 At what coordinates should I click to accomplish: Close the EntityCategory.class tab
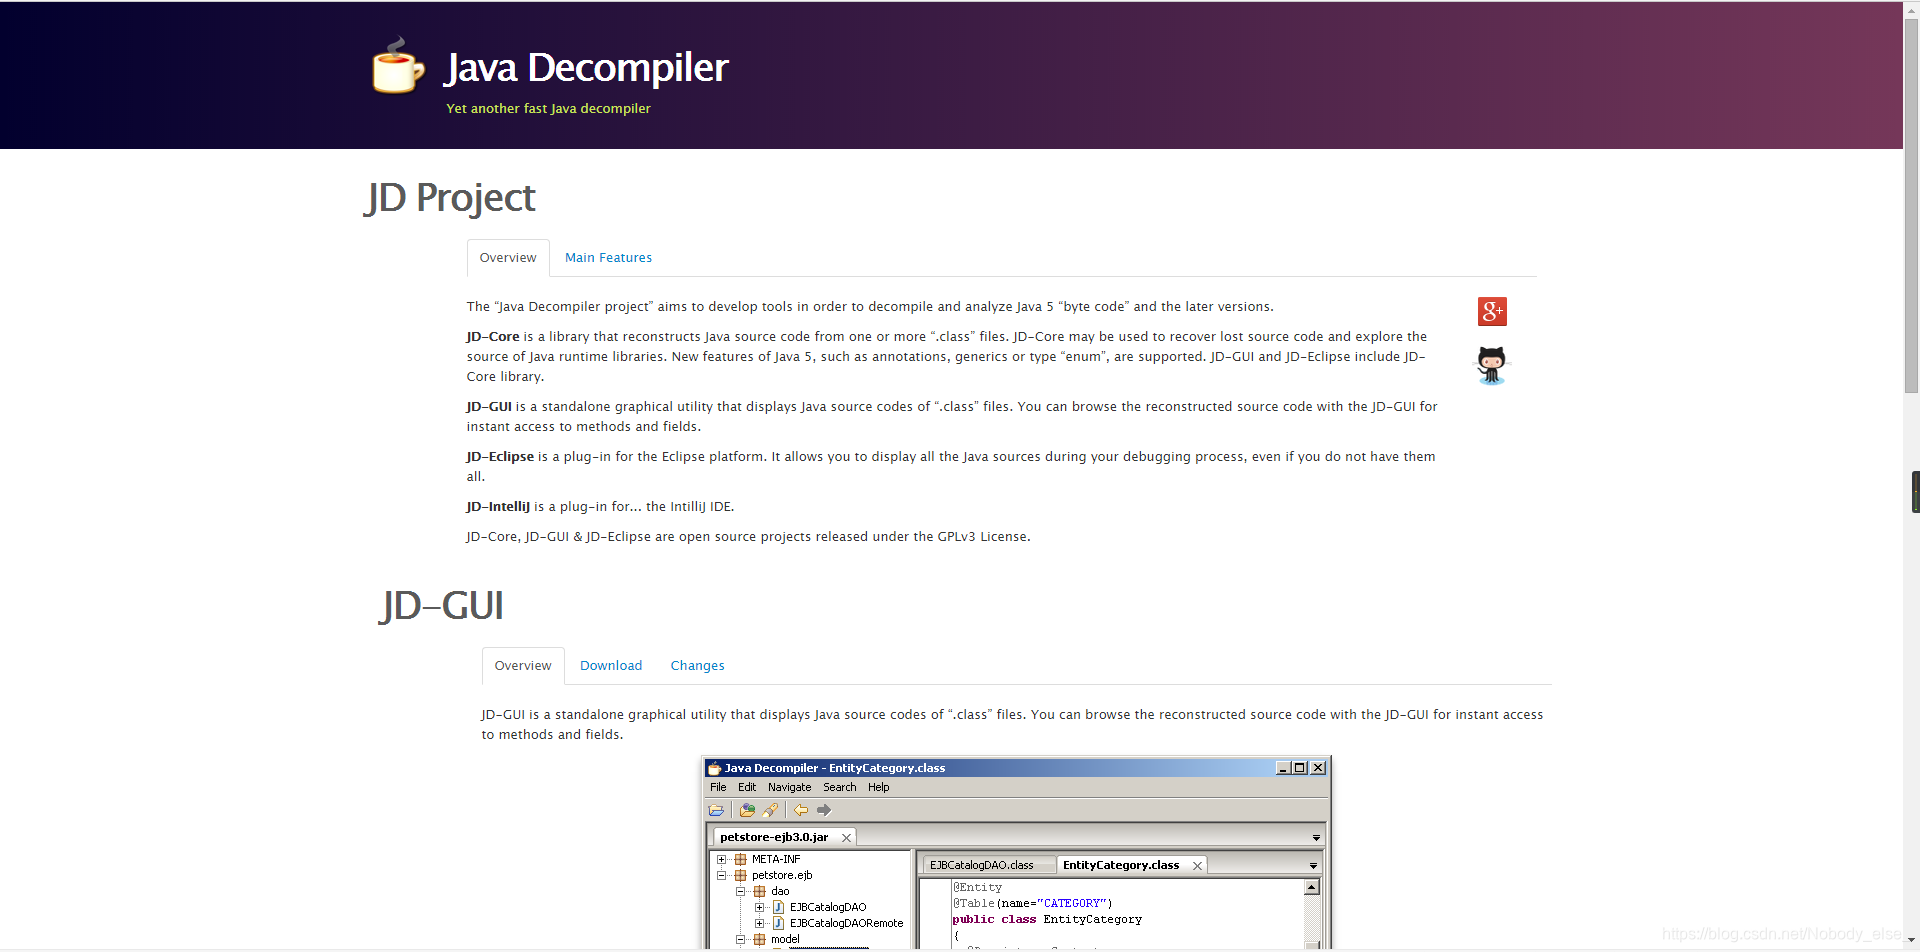[x=1197, y=866]
